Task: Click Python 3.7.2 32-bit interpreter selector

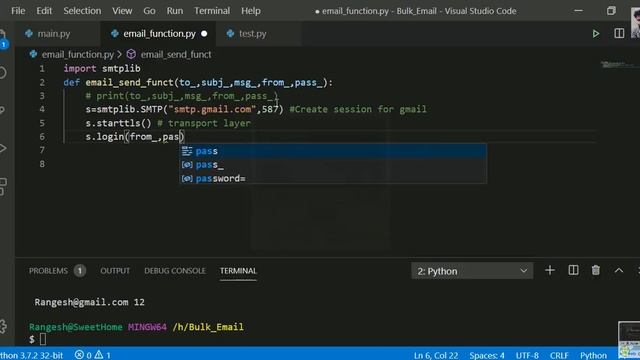Action: tap(31, 355)
